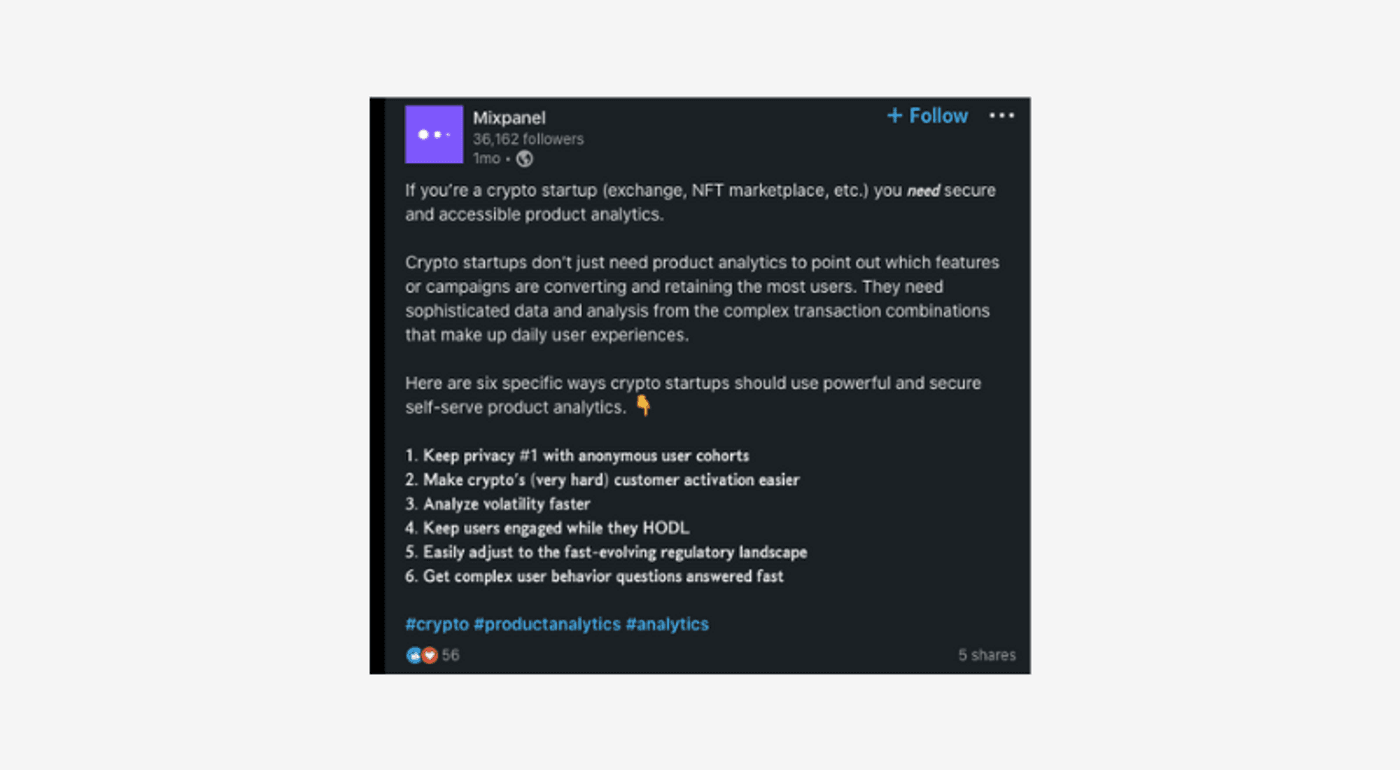Click list item about anonymous user cohorts
Screen dimensions: 1400x770
coord(577,455)
